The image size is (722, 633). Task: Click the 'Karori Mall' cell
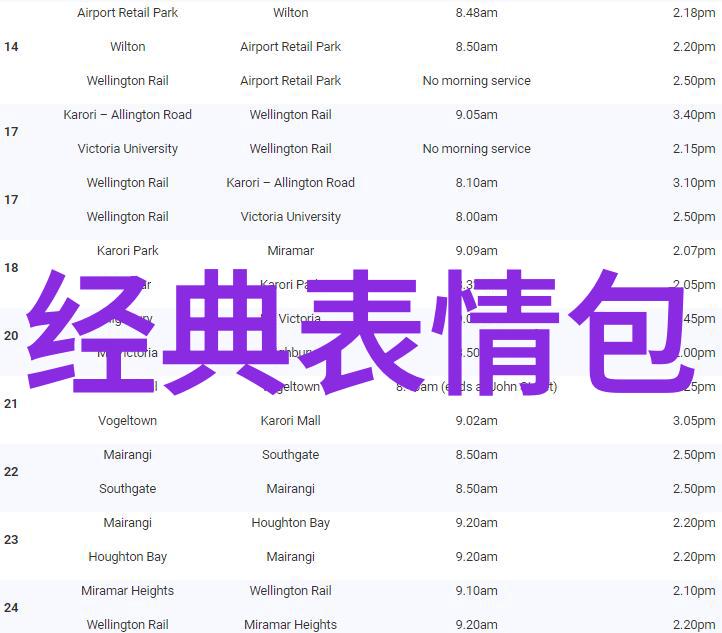coord(291,421)
